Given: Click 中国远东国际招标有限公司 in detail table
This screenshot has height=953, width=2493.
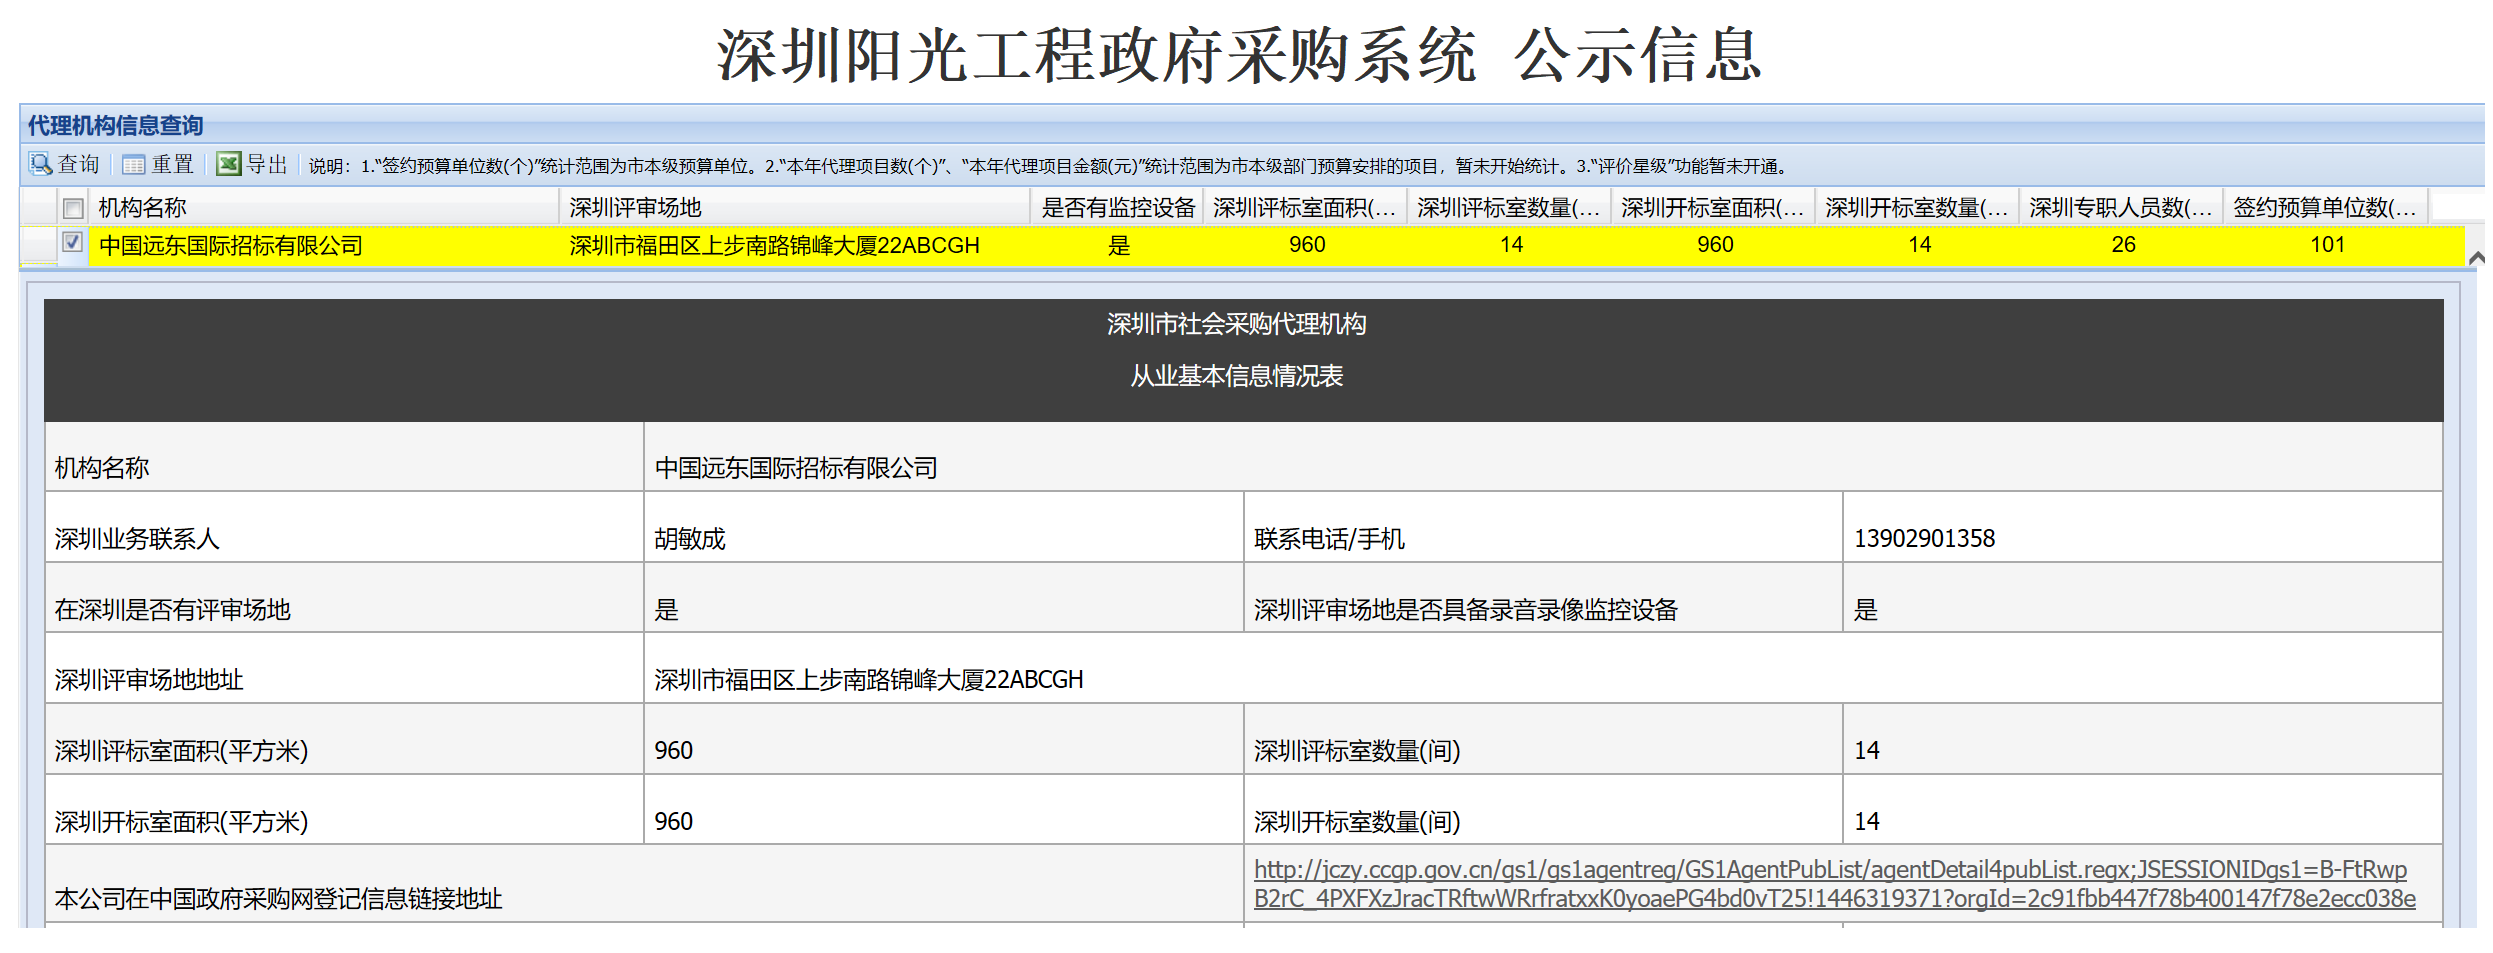Looking at the screenshot, I should [796, 468].
